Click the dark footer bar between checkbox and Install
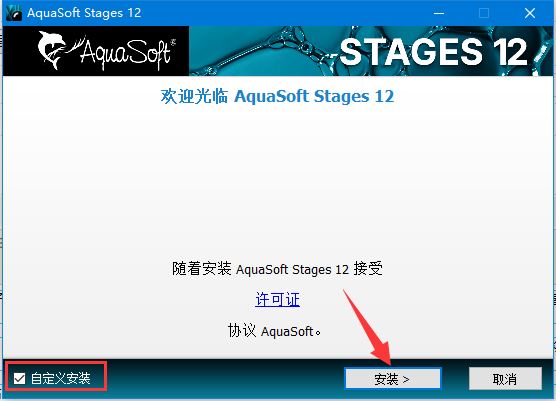Image resolution: width=556 pixels, height=401 pixels. click(x=225, y=379)
